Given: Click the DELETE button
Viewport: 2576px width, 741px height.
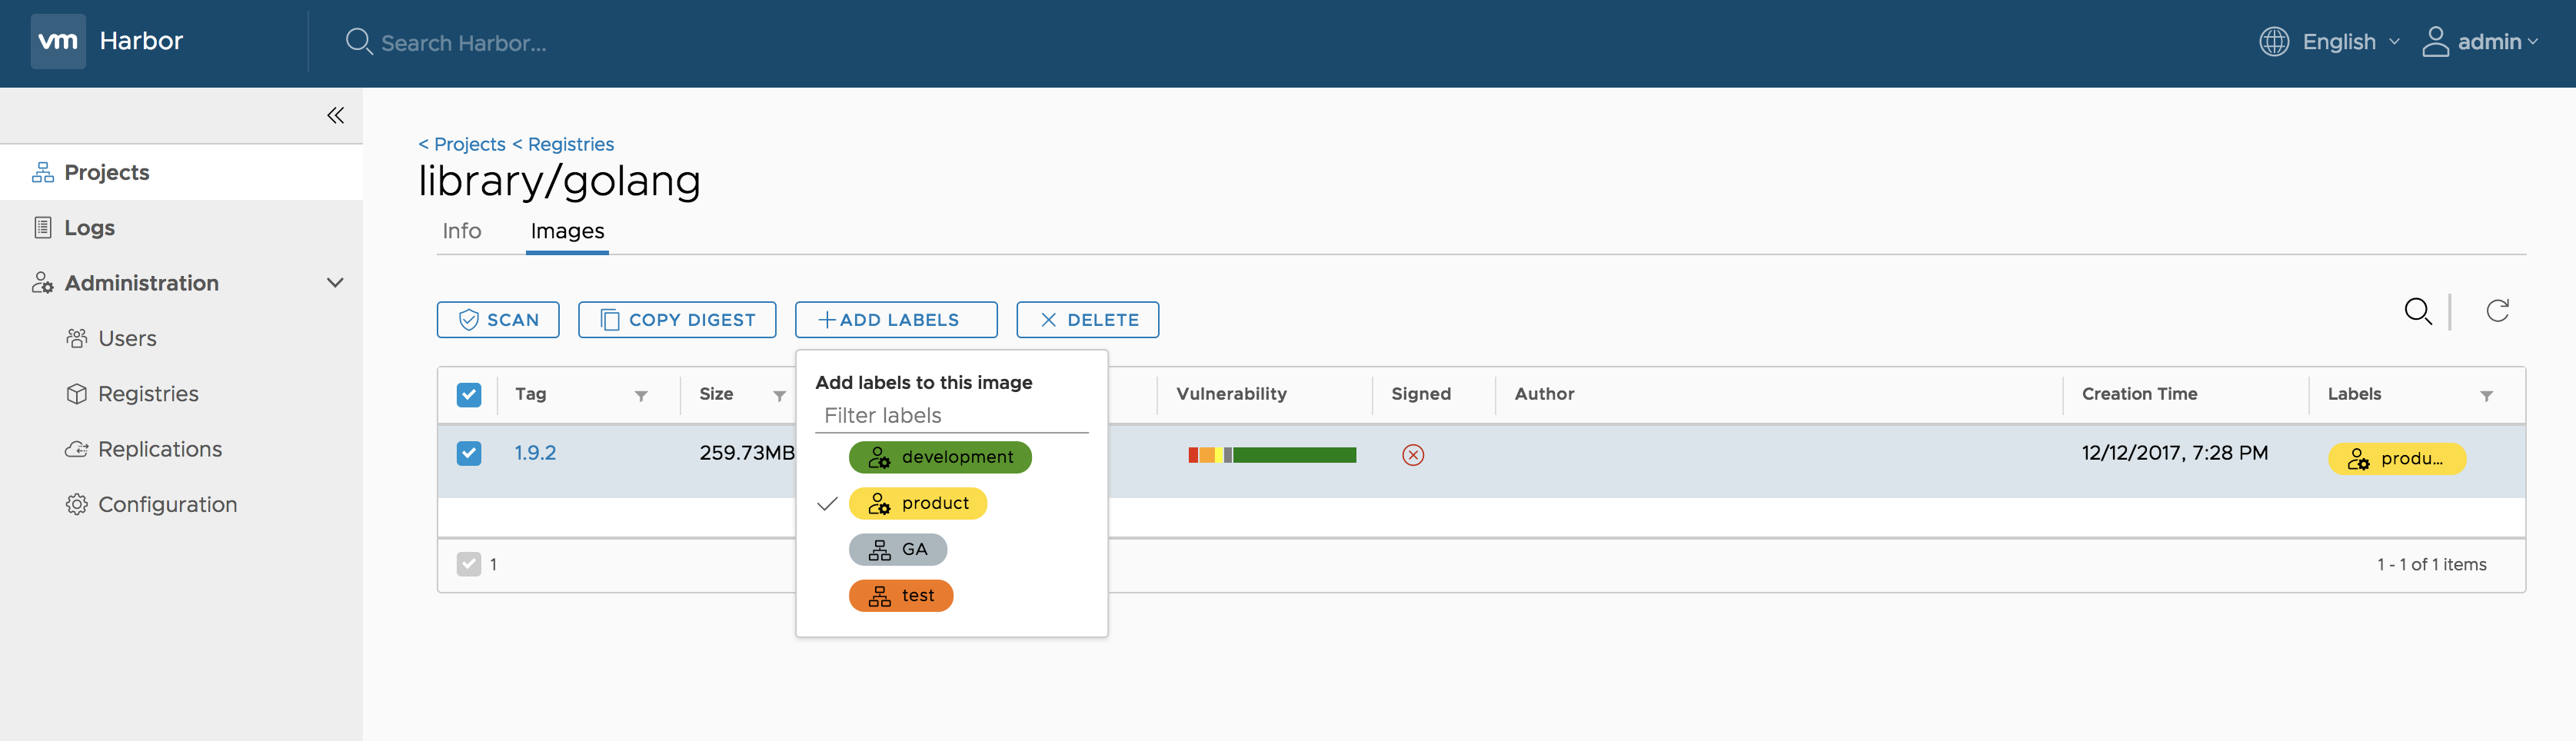Looking at the screenshot, I should coord(1087,320).
